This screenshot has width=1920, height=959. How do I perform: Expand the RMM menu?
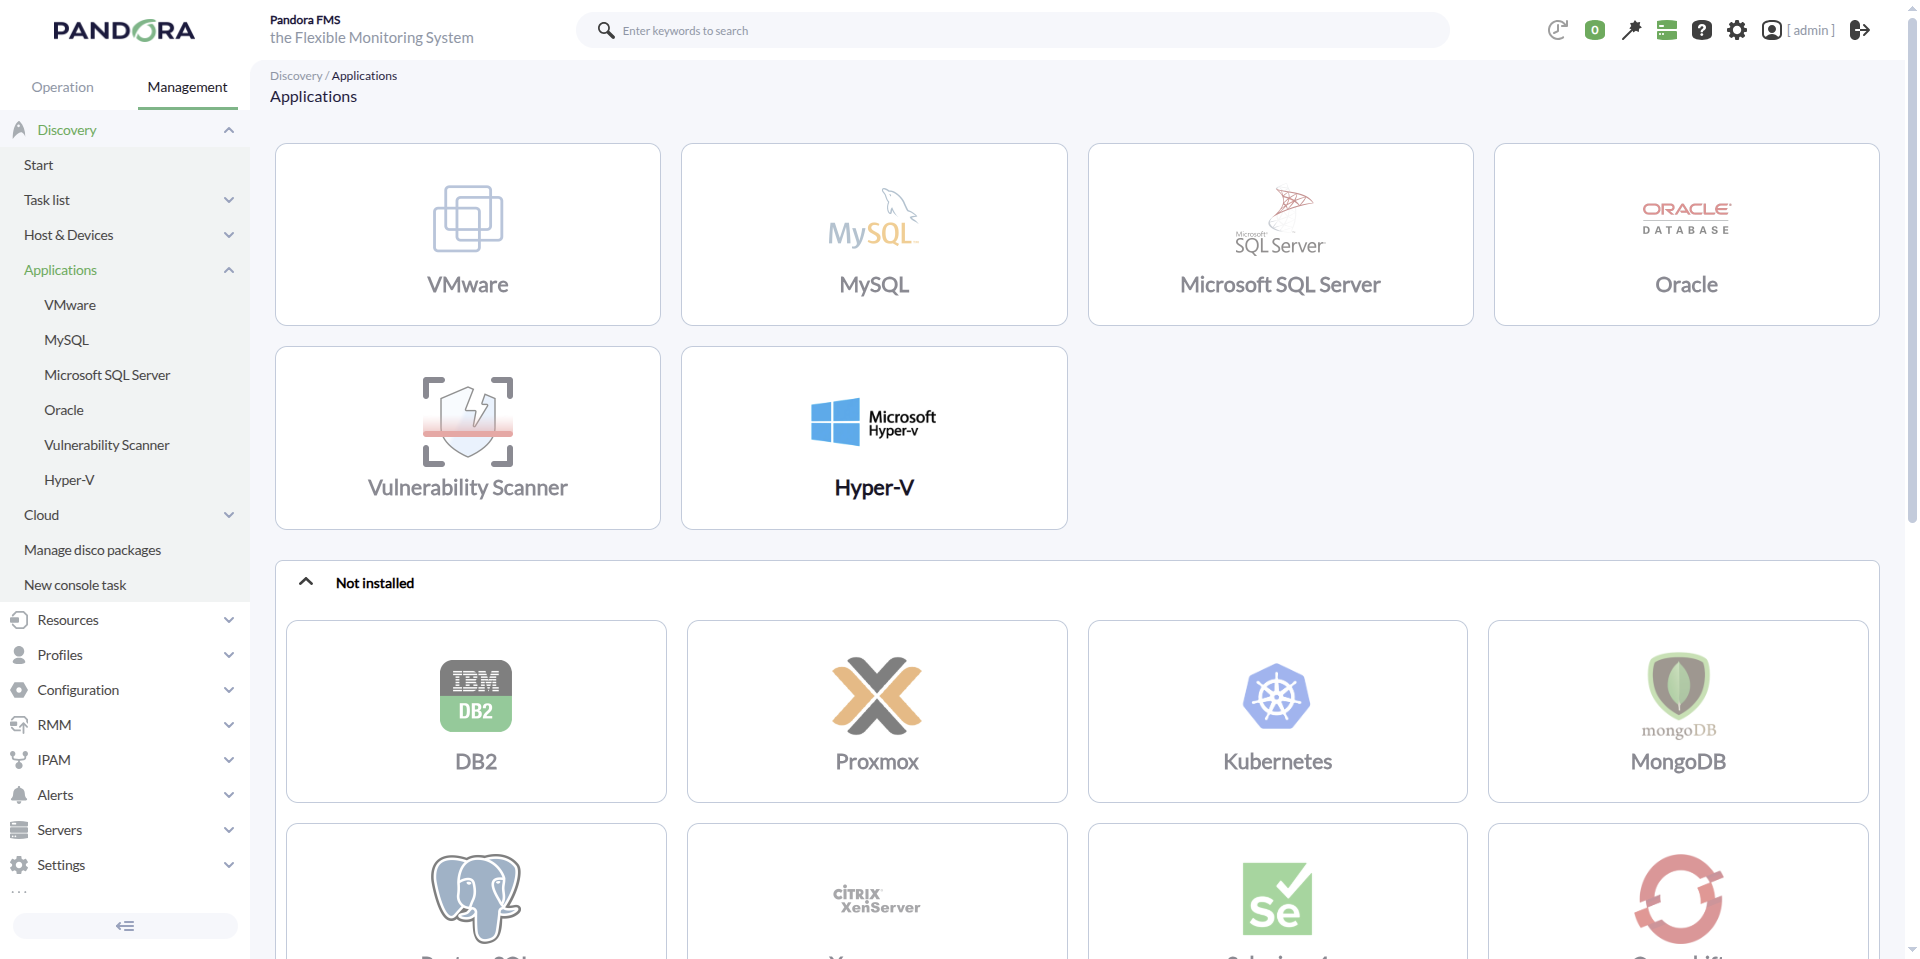[x=229, y=725]
